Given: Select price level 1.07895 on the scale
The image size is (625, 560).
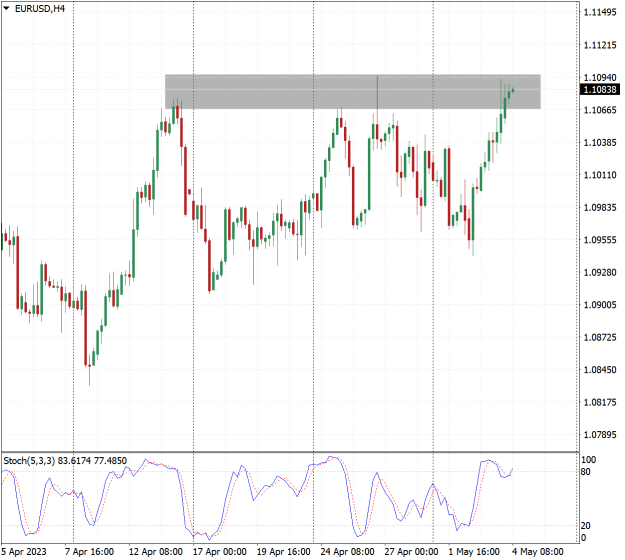Looking at the screenshot, I should tap(600, 435).
